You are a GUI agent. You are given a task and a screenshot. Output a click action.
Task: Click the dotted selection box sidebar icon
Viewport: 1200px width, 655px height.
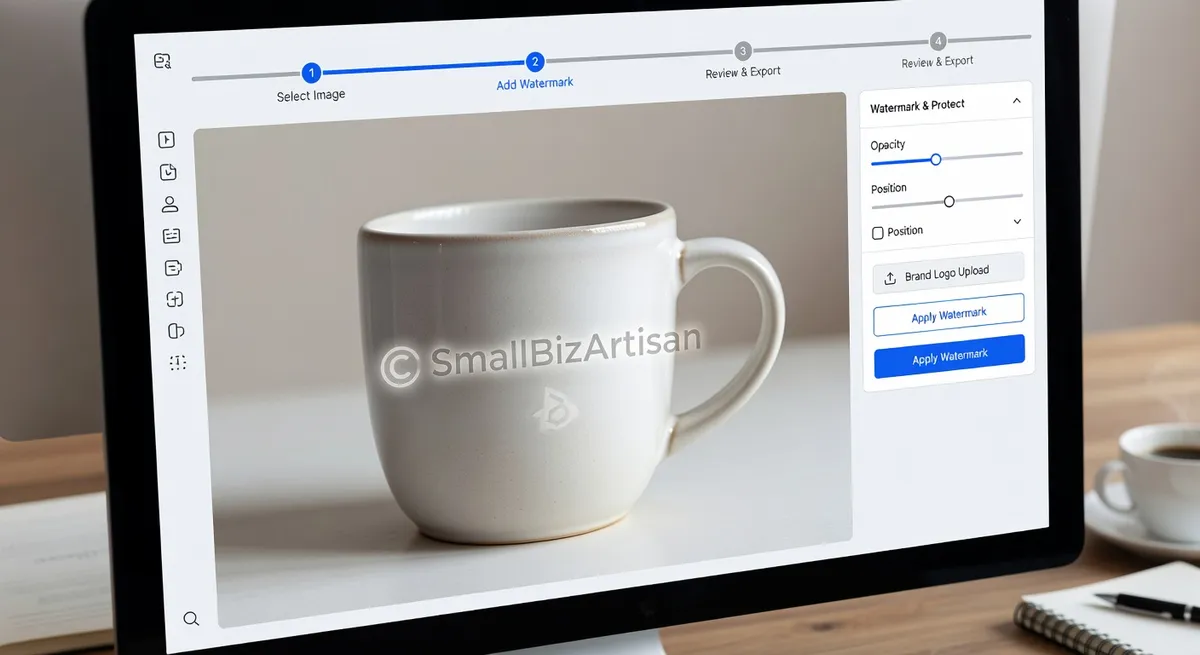178,362
